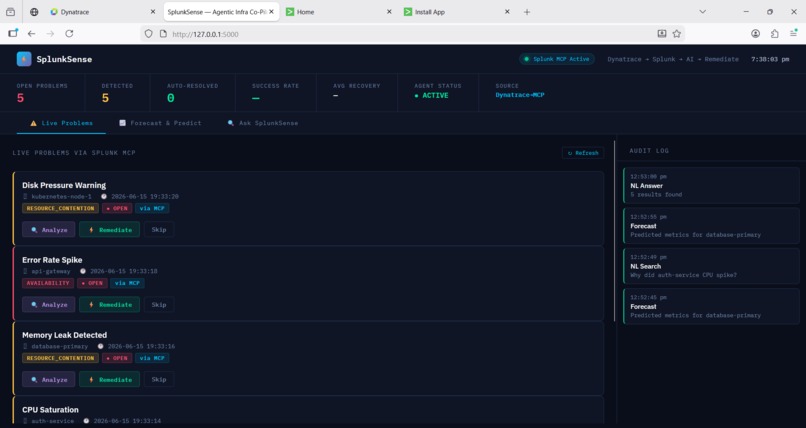Click AVAILABILITY tag on Error Rate Spike
The height and width of the screenshot is (428, 806).
click(x=48, y=283)
